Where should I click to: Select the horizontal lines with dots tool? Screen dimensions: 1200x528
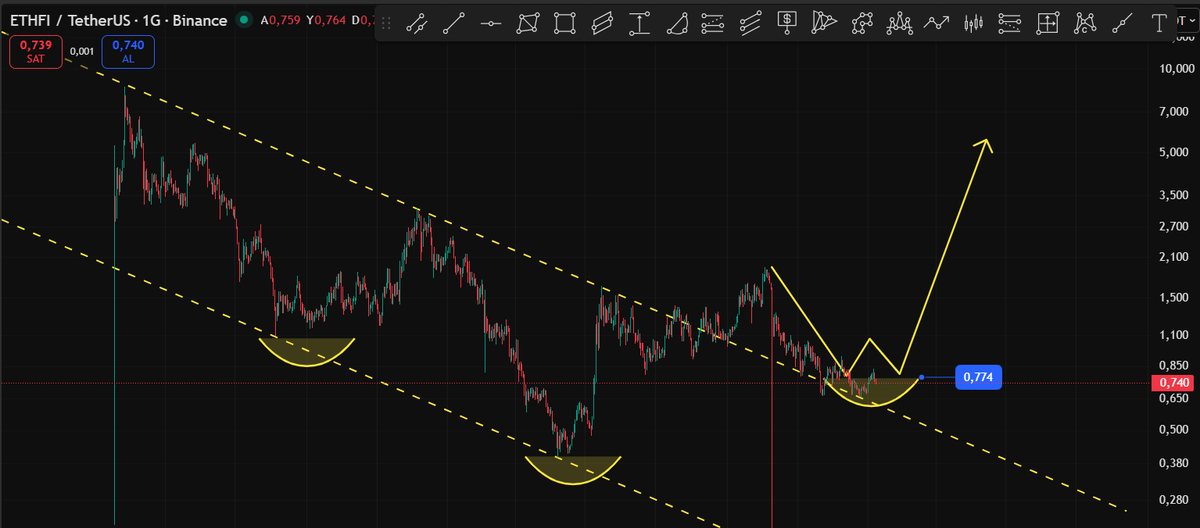pyautogui.click(x=1010, y=23)
